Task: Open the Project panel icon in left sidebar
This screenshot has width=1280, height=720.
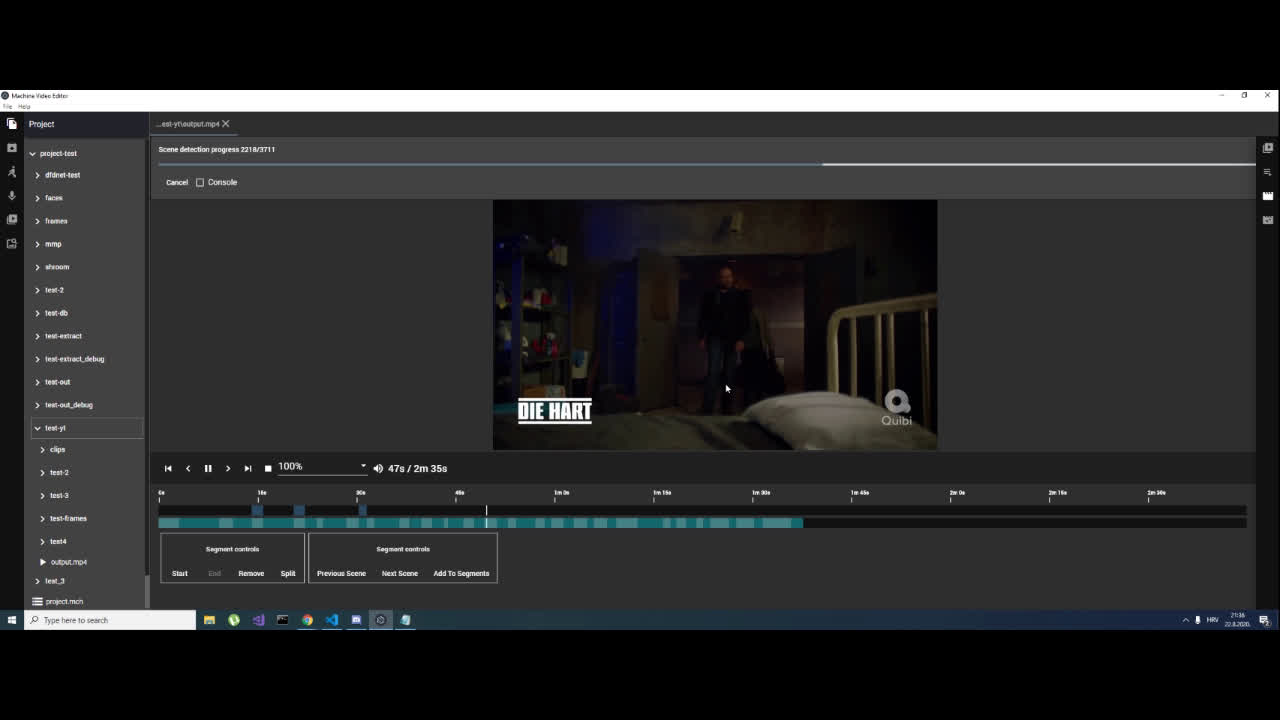Action: pos(11,123)
